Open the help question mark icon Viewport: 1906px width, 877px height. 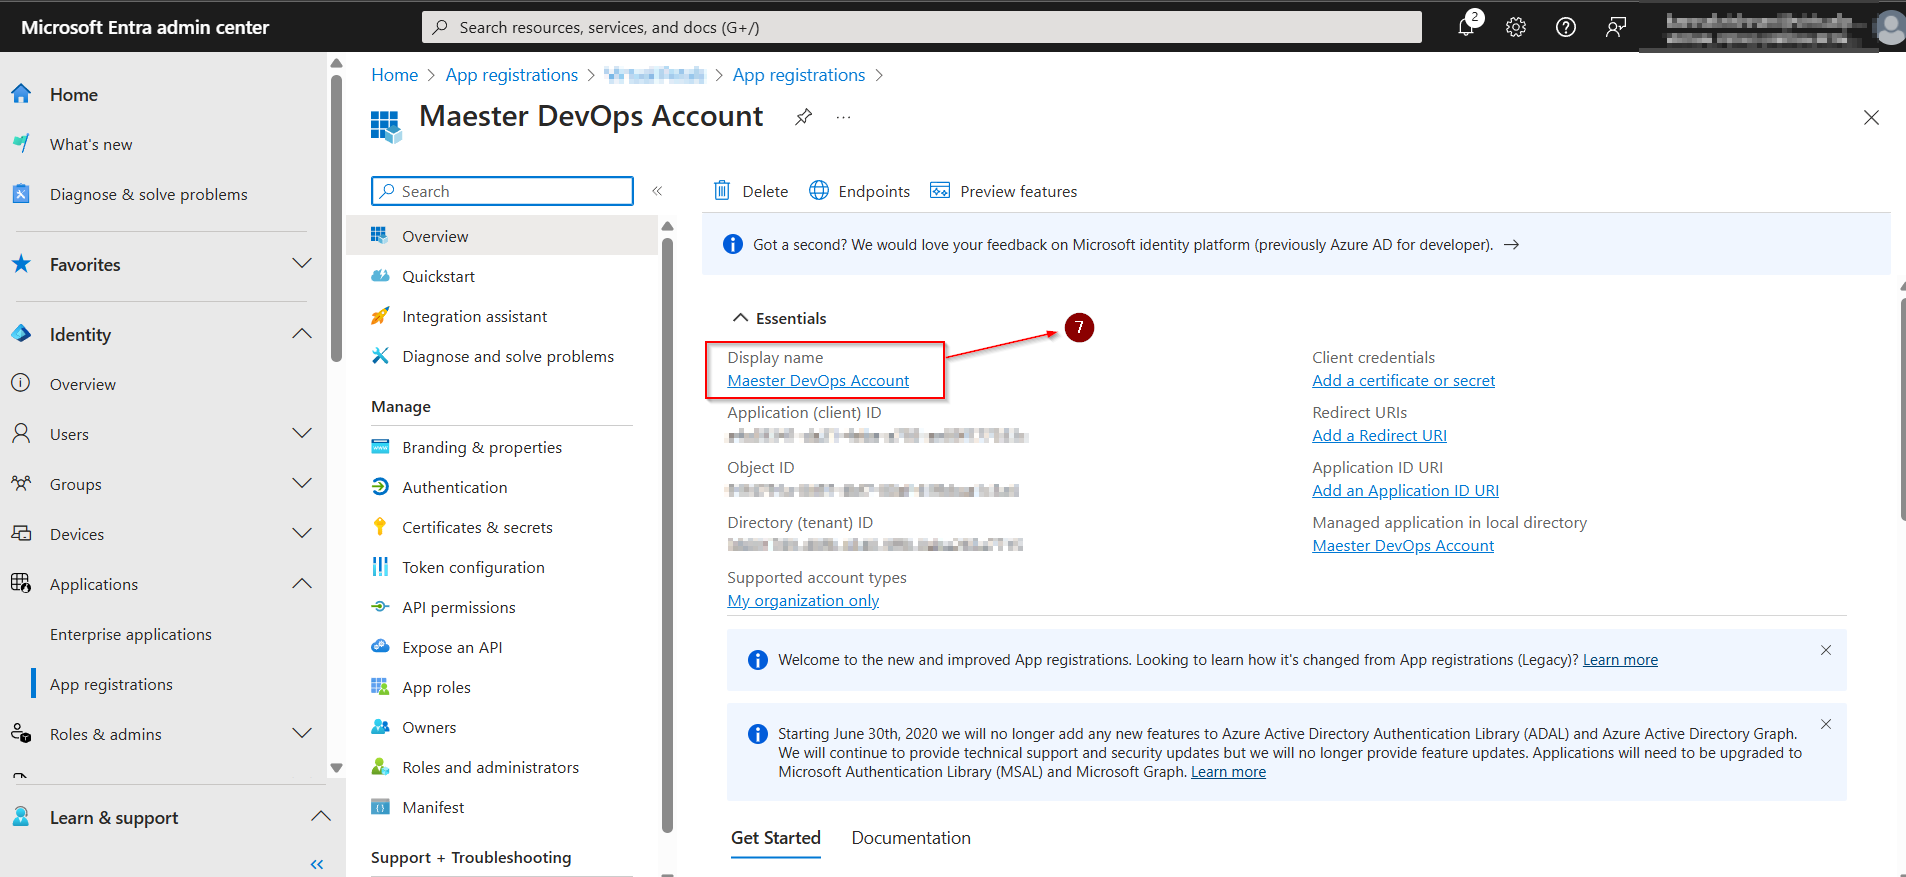(1566, 27)
